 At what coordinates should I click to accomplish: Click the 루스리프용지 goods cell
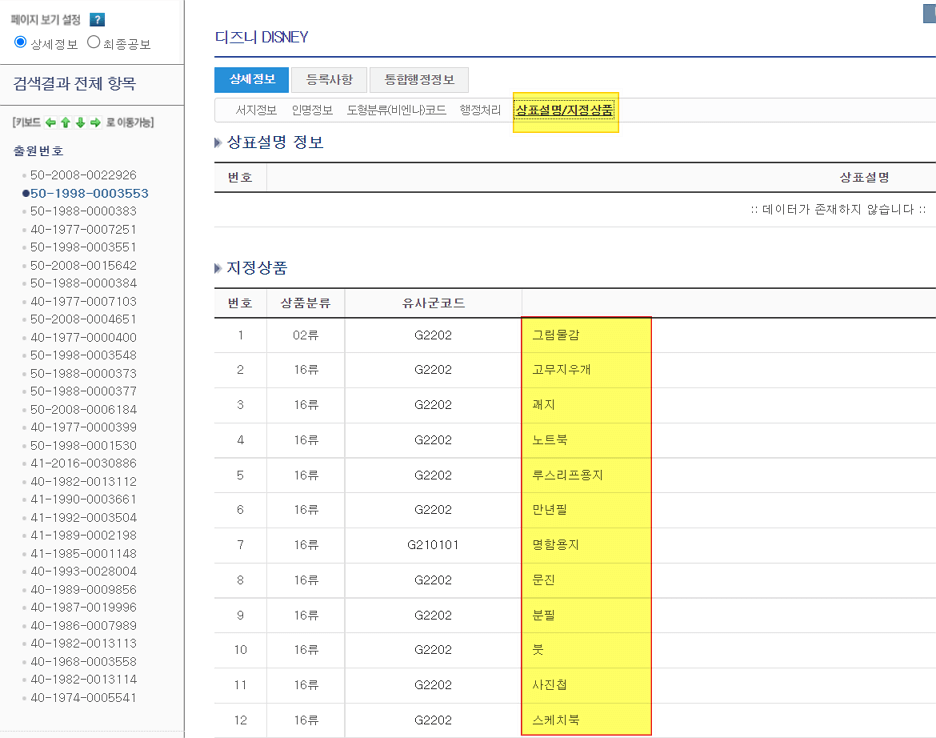(567, 475)
